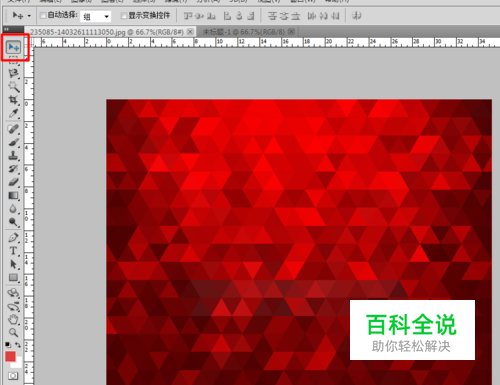Select the Eyedropper tool
Screen dimensions: 500x385
pyautogui.click(x=13, y=114)
